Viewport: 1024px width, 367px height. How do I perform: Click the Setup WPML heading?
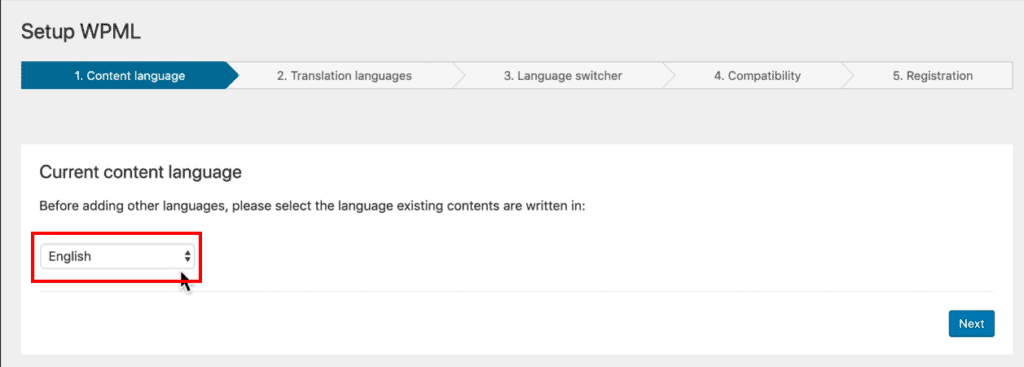click(81, 32)
